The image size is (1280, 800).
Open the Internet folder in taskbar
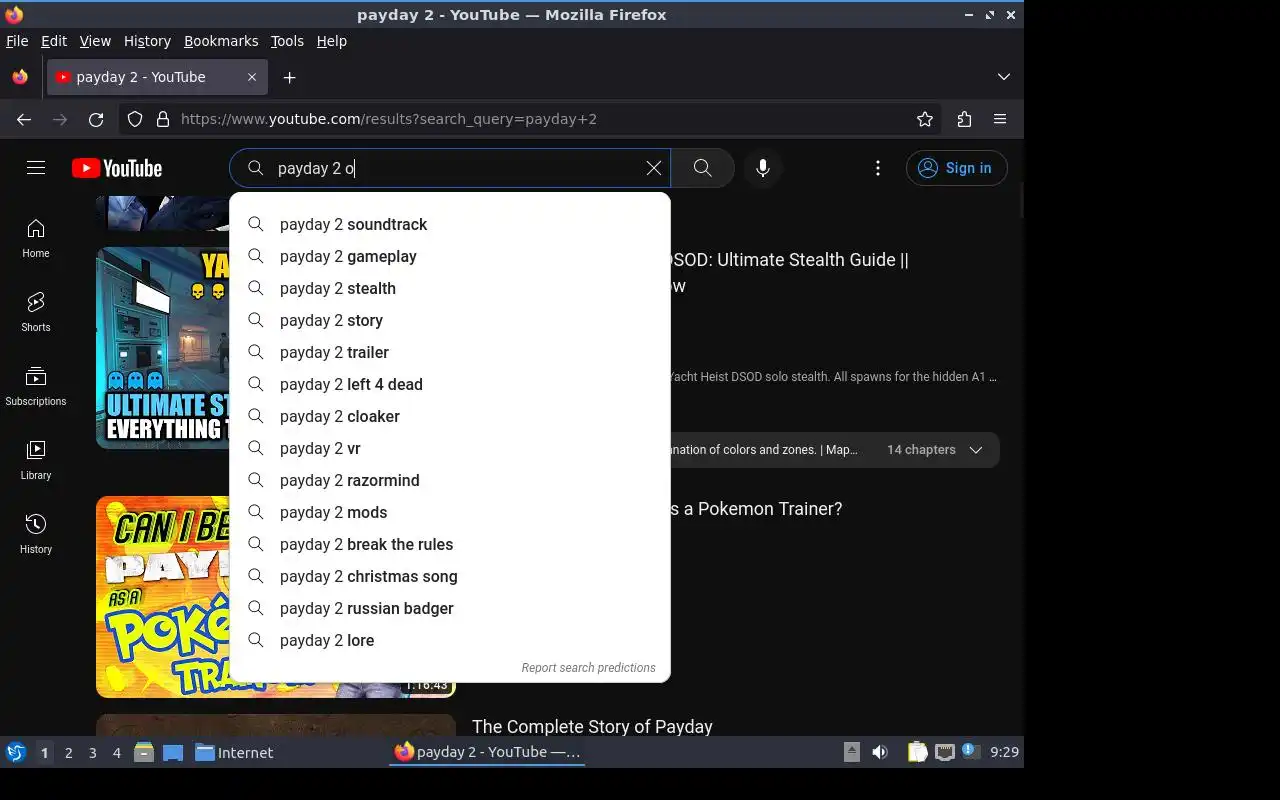[x=234, y=753]
